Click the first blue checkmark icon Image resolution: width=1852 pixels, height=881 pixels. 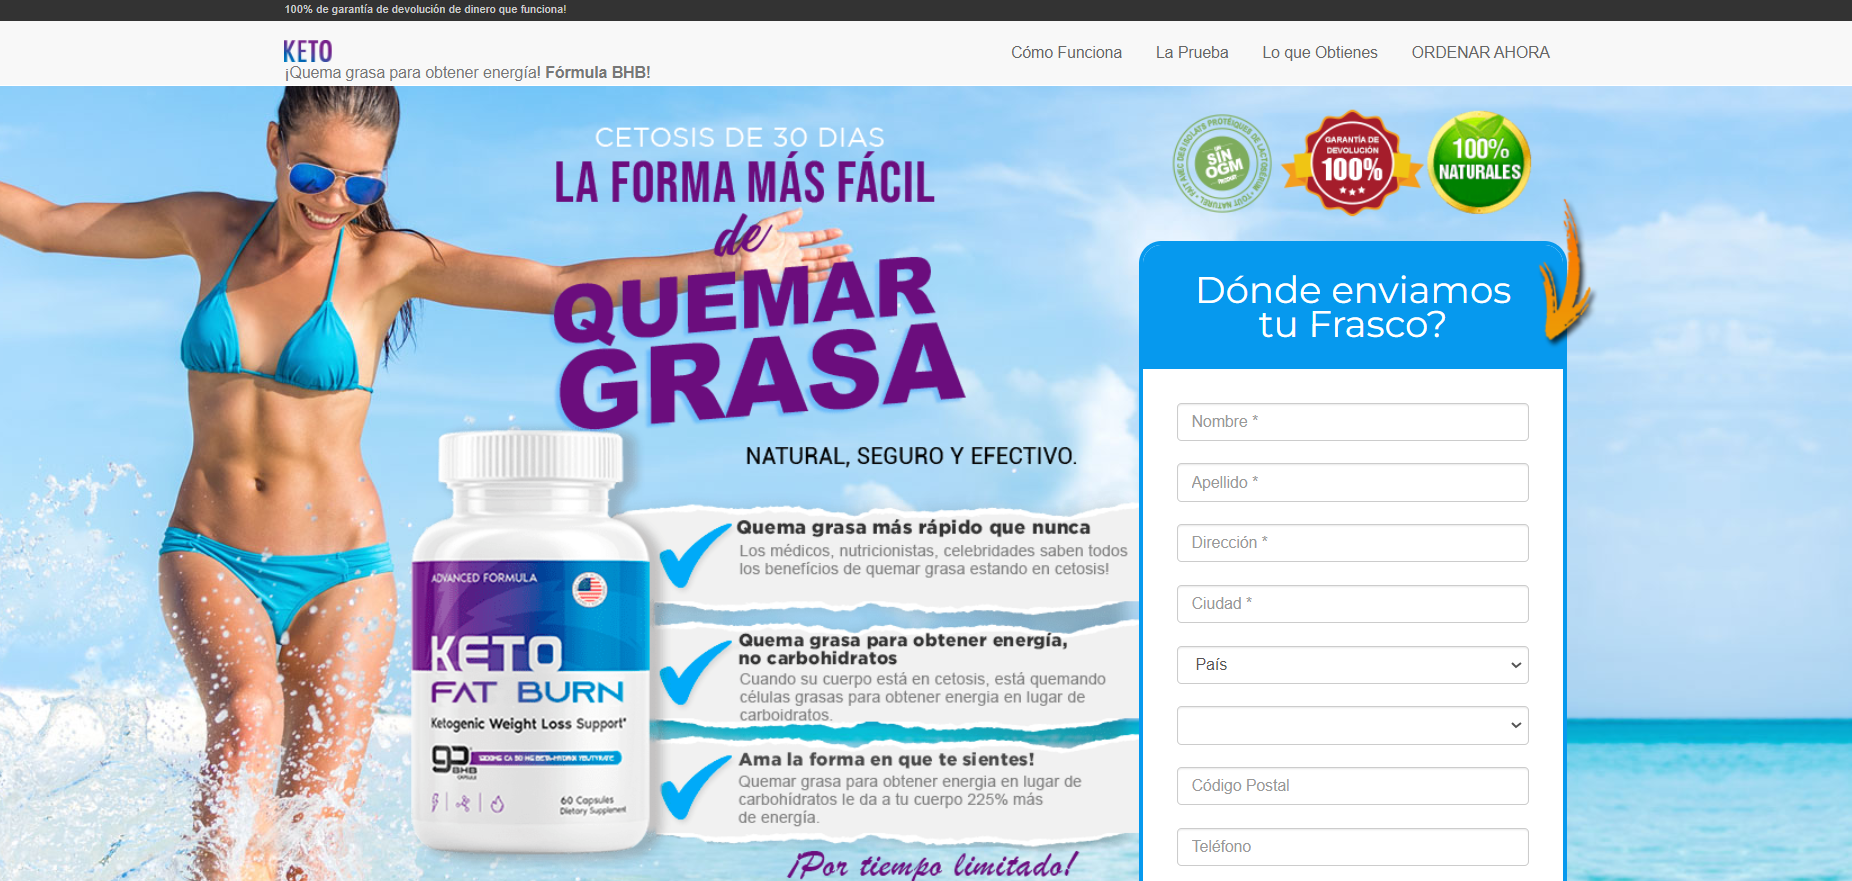click(694, 555)
